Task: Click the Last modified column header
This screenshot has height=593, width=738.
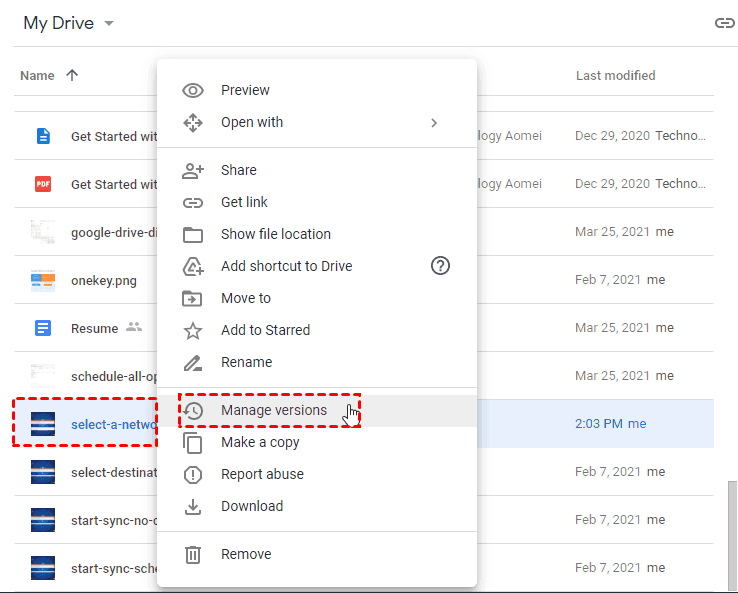Action: click(x=615, y=75)
